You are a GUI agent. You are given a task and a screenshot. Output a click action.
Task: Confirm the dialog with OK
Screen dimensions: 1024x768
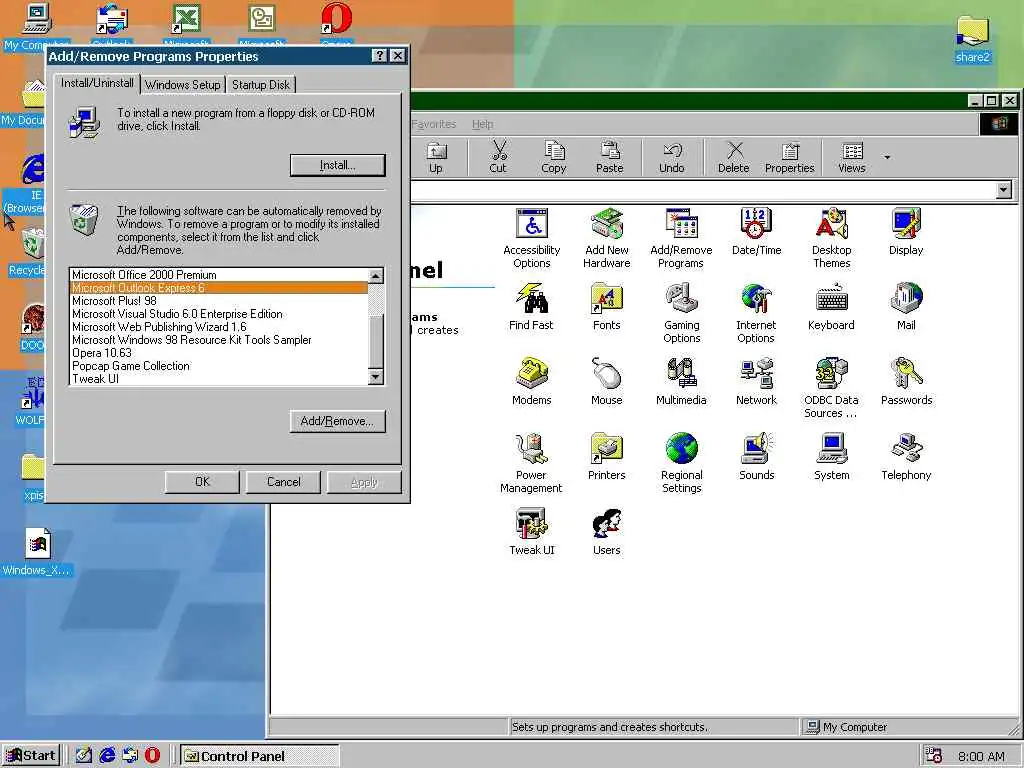[202, 482]
